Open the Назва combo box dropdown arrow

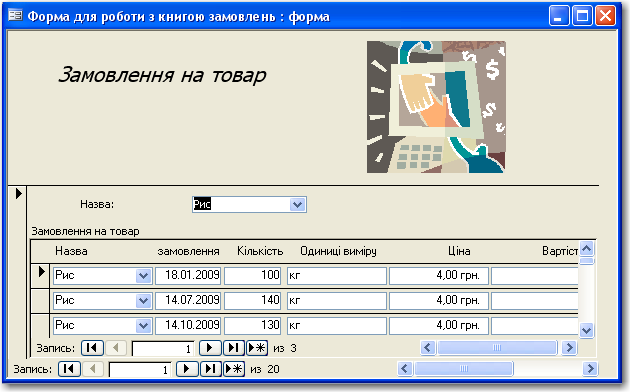tap(297, 205)
